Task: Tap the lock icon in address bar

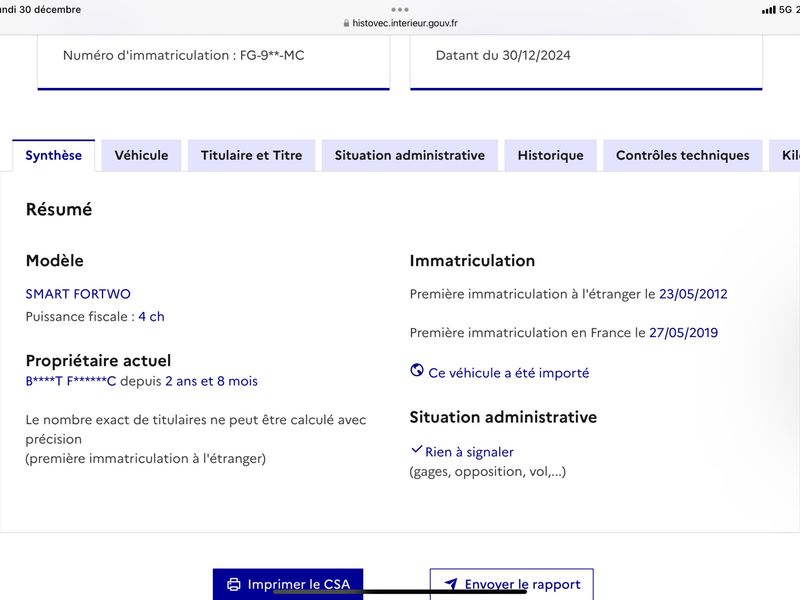Action: (x=346, y=23)
